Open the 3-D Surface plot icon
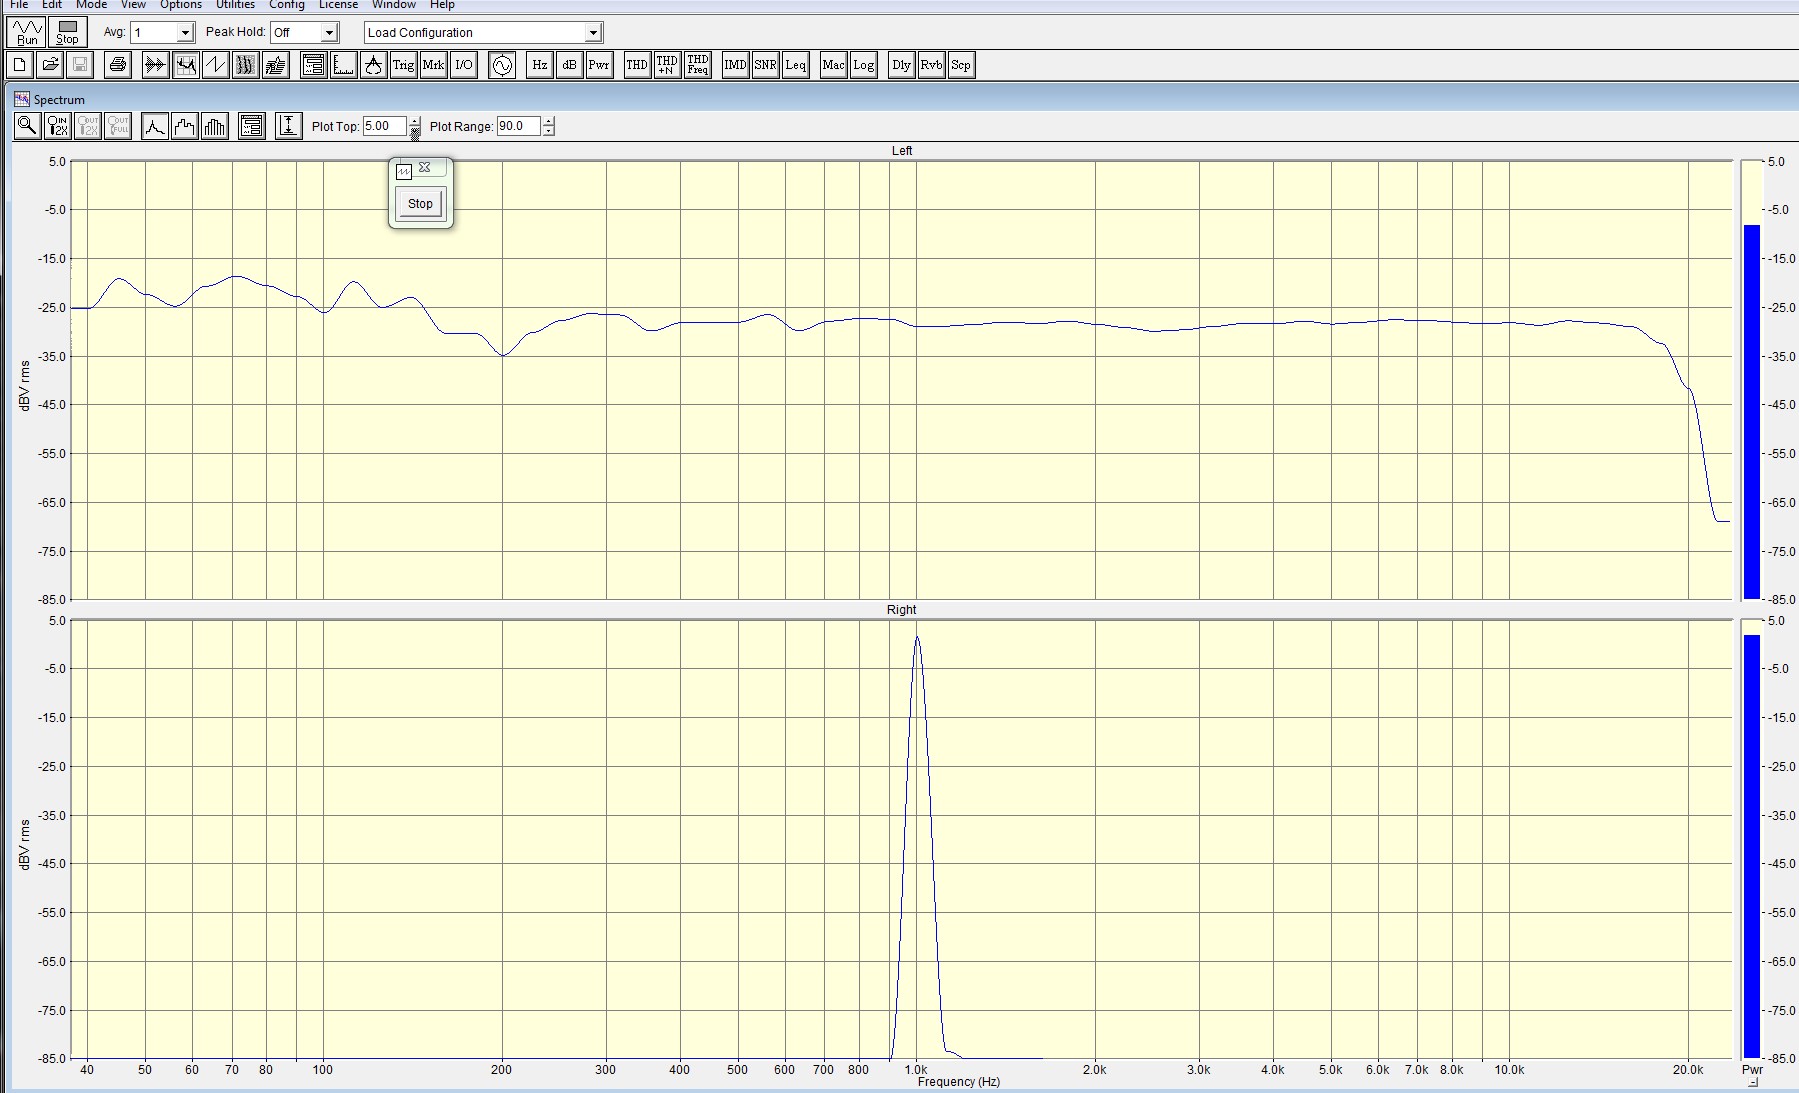 pyautogui.click(x=275, y=65)
